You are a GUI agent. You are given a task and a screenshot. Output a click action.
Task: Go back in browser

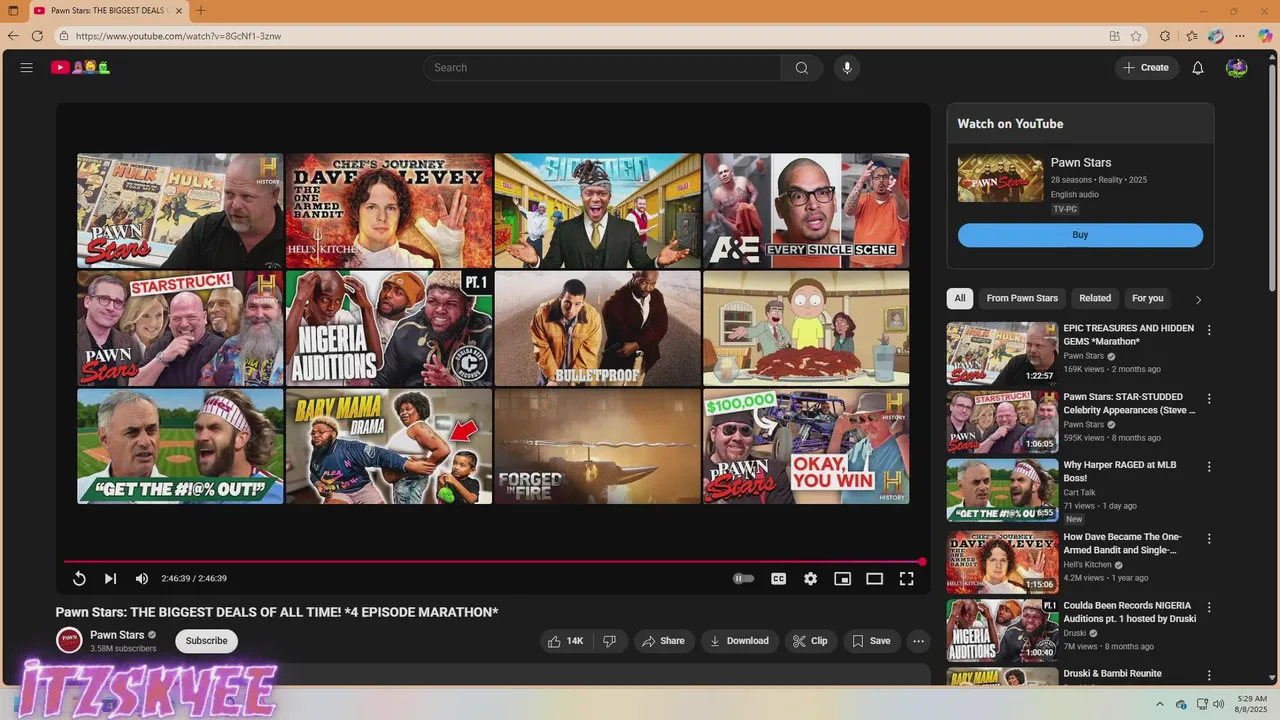pos(13,36)
